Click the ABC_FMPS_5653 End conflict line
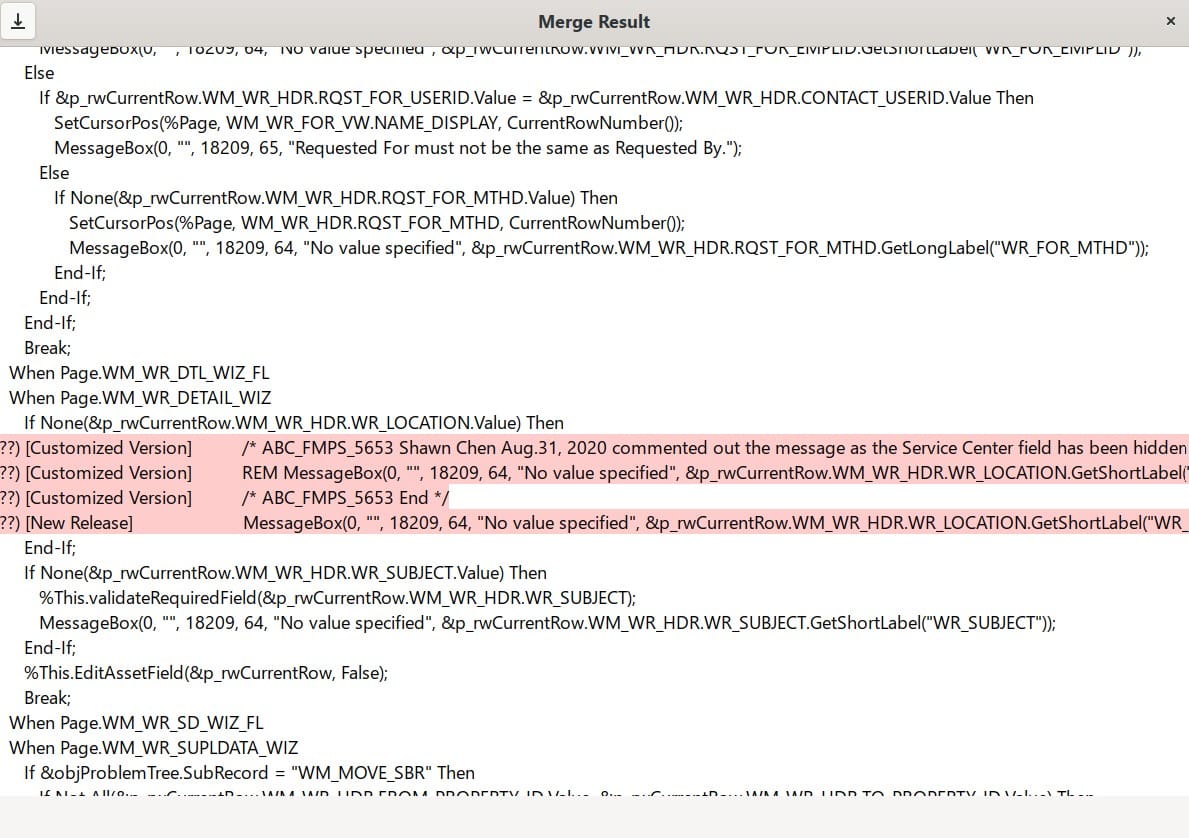Image resolution: width=1189 pixels, height=838 pixels. point(345,498)
